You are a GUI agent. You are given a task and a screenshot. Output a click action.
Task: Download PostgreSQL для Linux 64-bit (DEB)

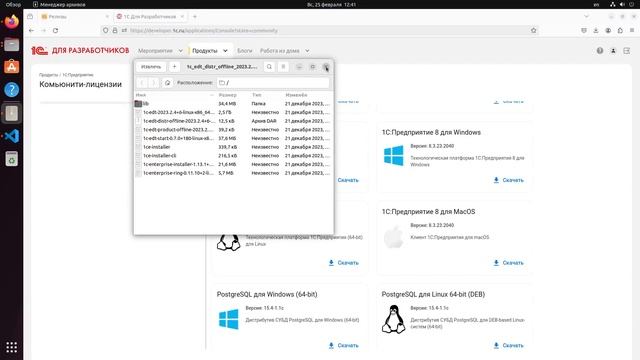click(x=508, y=345)
